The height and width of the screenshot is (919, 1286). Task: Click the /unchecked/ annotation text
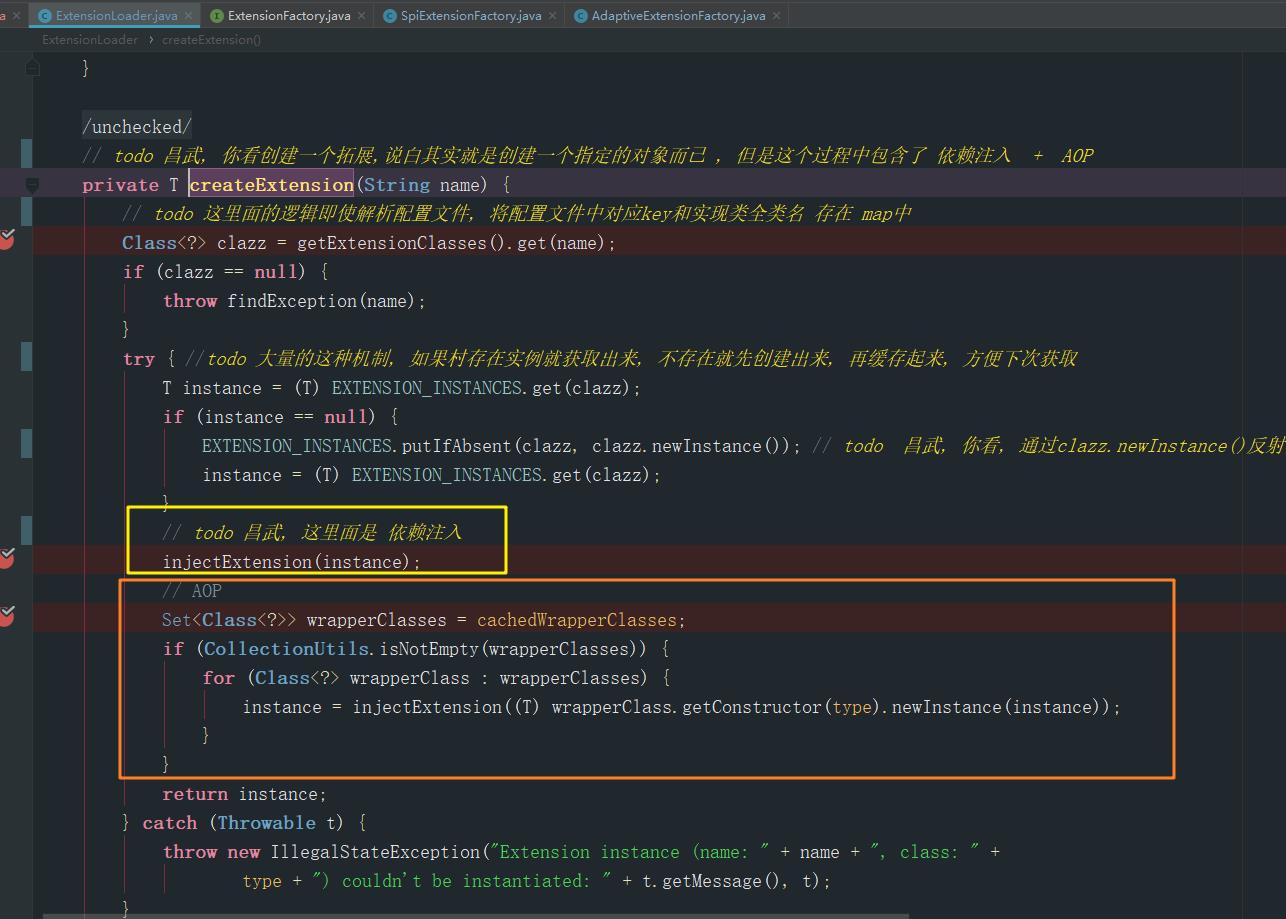[x=137, y=127]
